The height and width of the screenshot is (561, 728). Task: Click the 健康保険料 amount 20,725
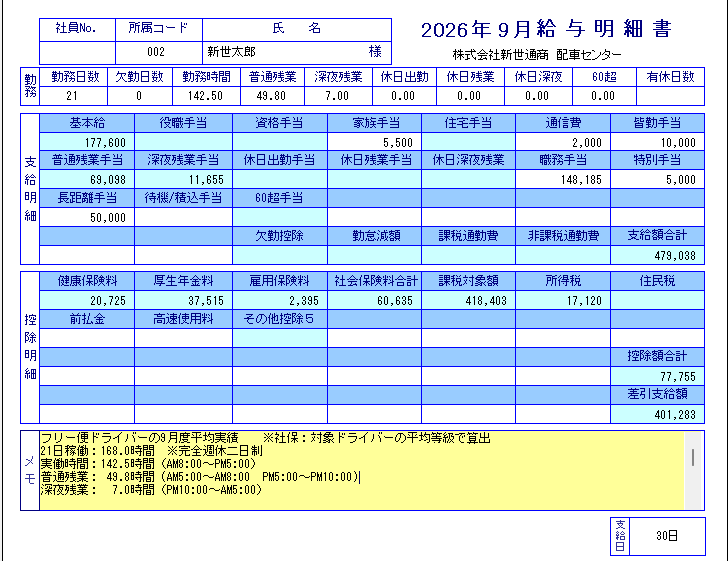[x=87, y=300]
